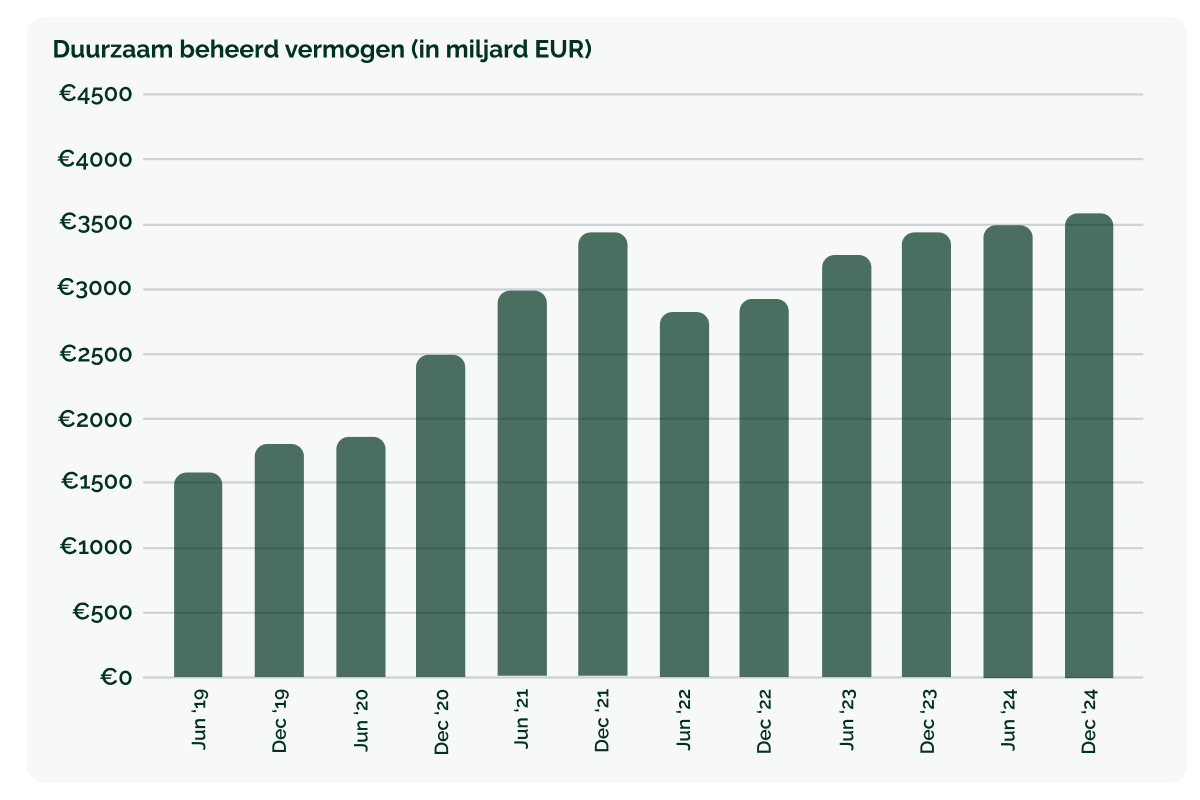
Task: Select the tallest bar, Dec '24
Action: tap(1089, 445)
